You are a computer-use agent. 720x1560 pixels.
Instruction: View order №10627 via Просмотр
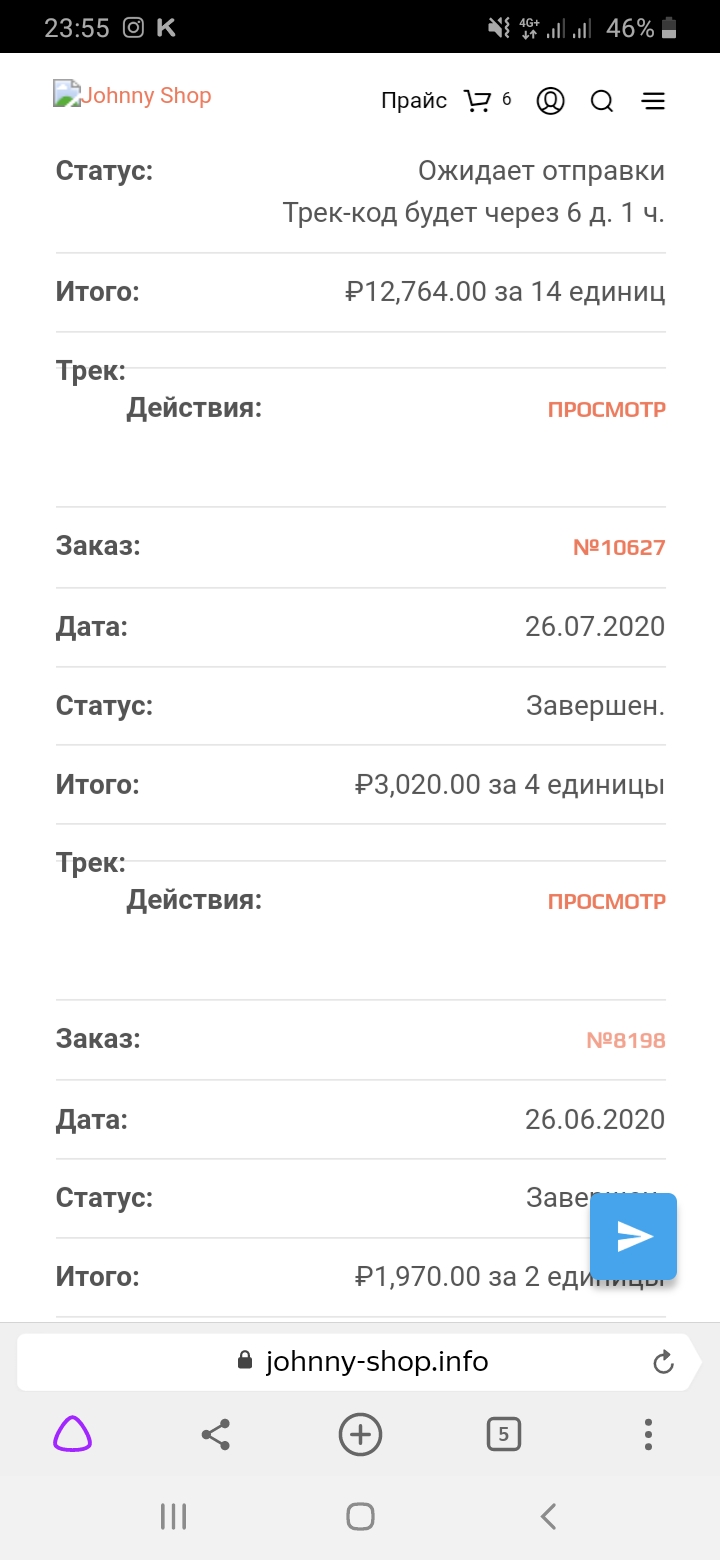(606, 901)
